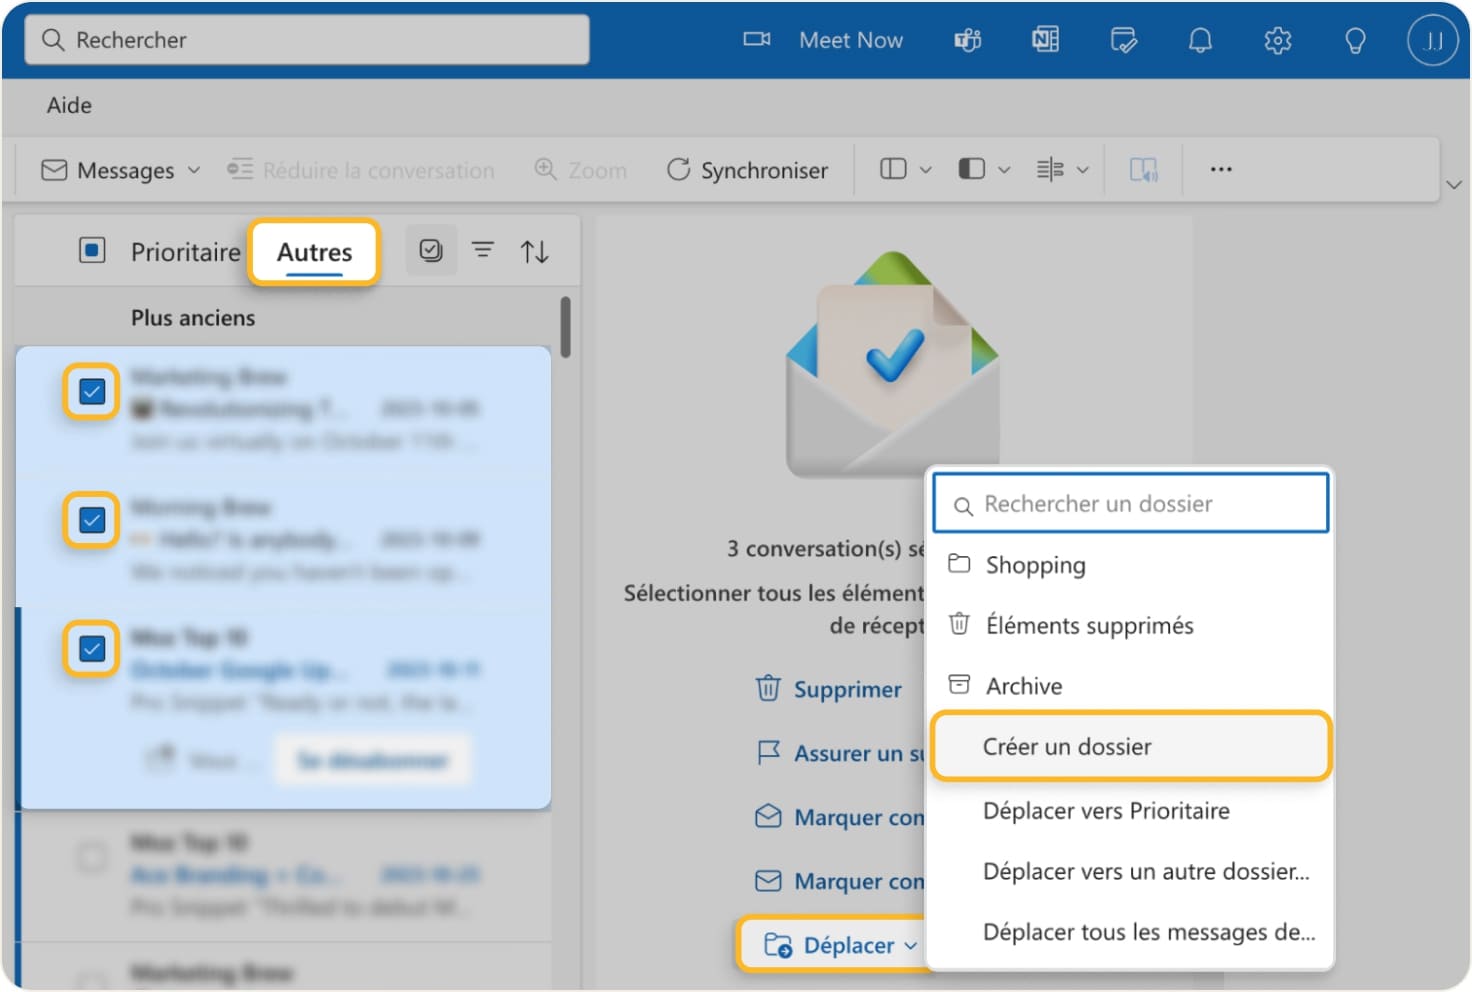Click Réduire la conversation
The width and height of the screenshot is (1472, 992).
pyautogui.click(x=361, y=170)
